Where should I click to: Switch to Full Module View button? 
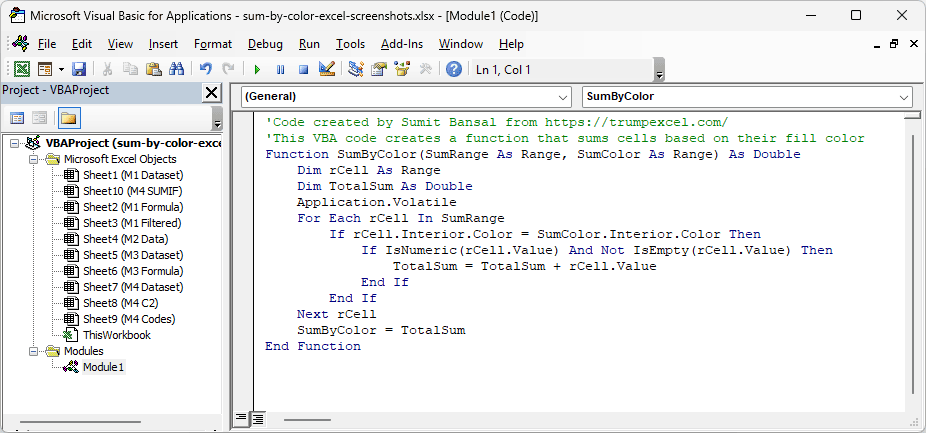258,419
